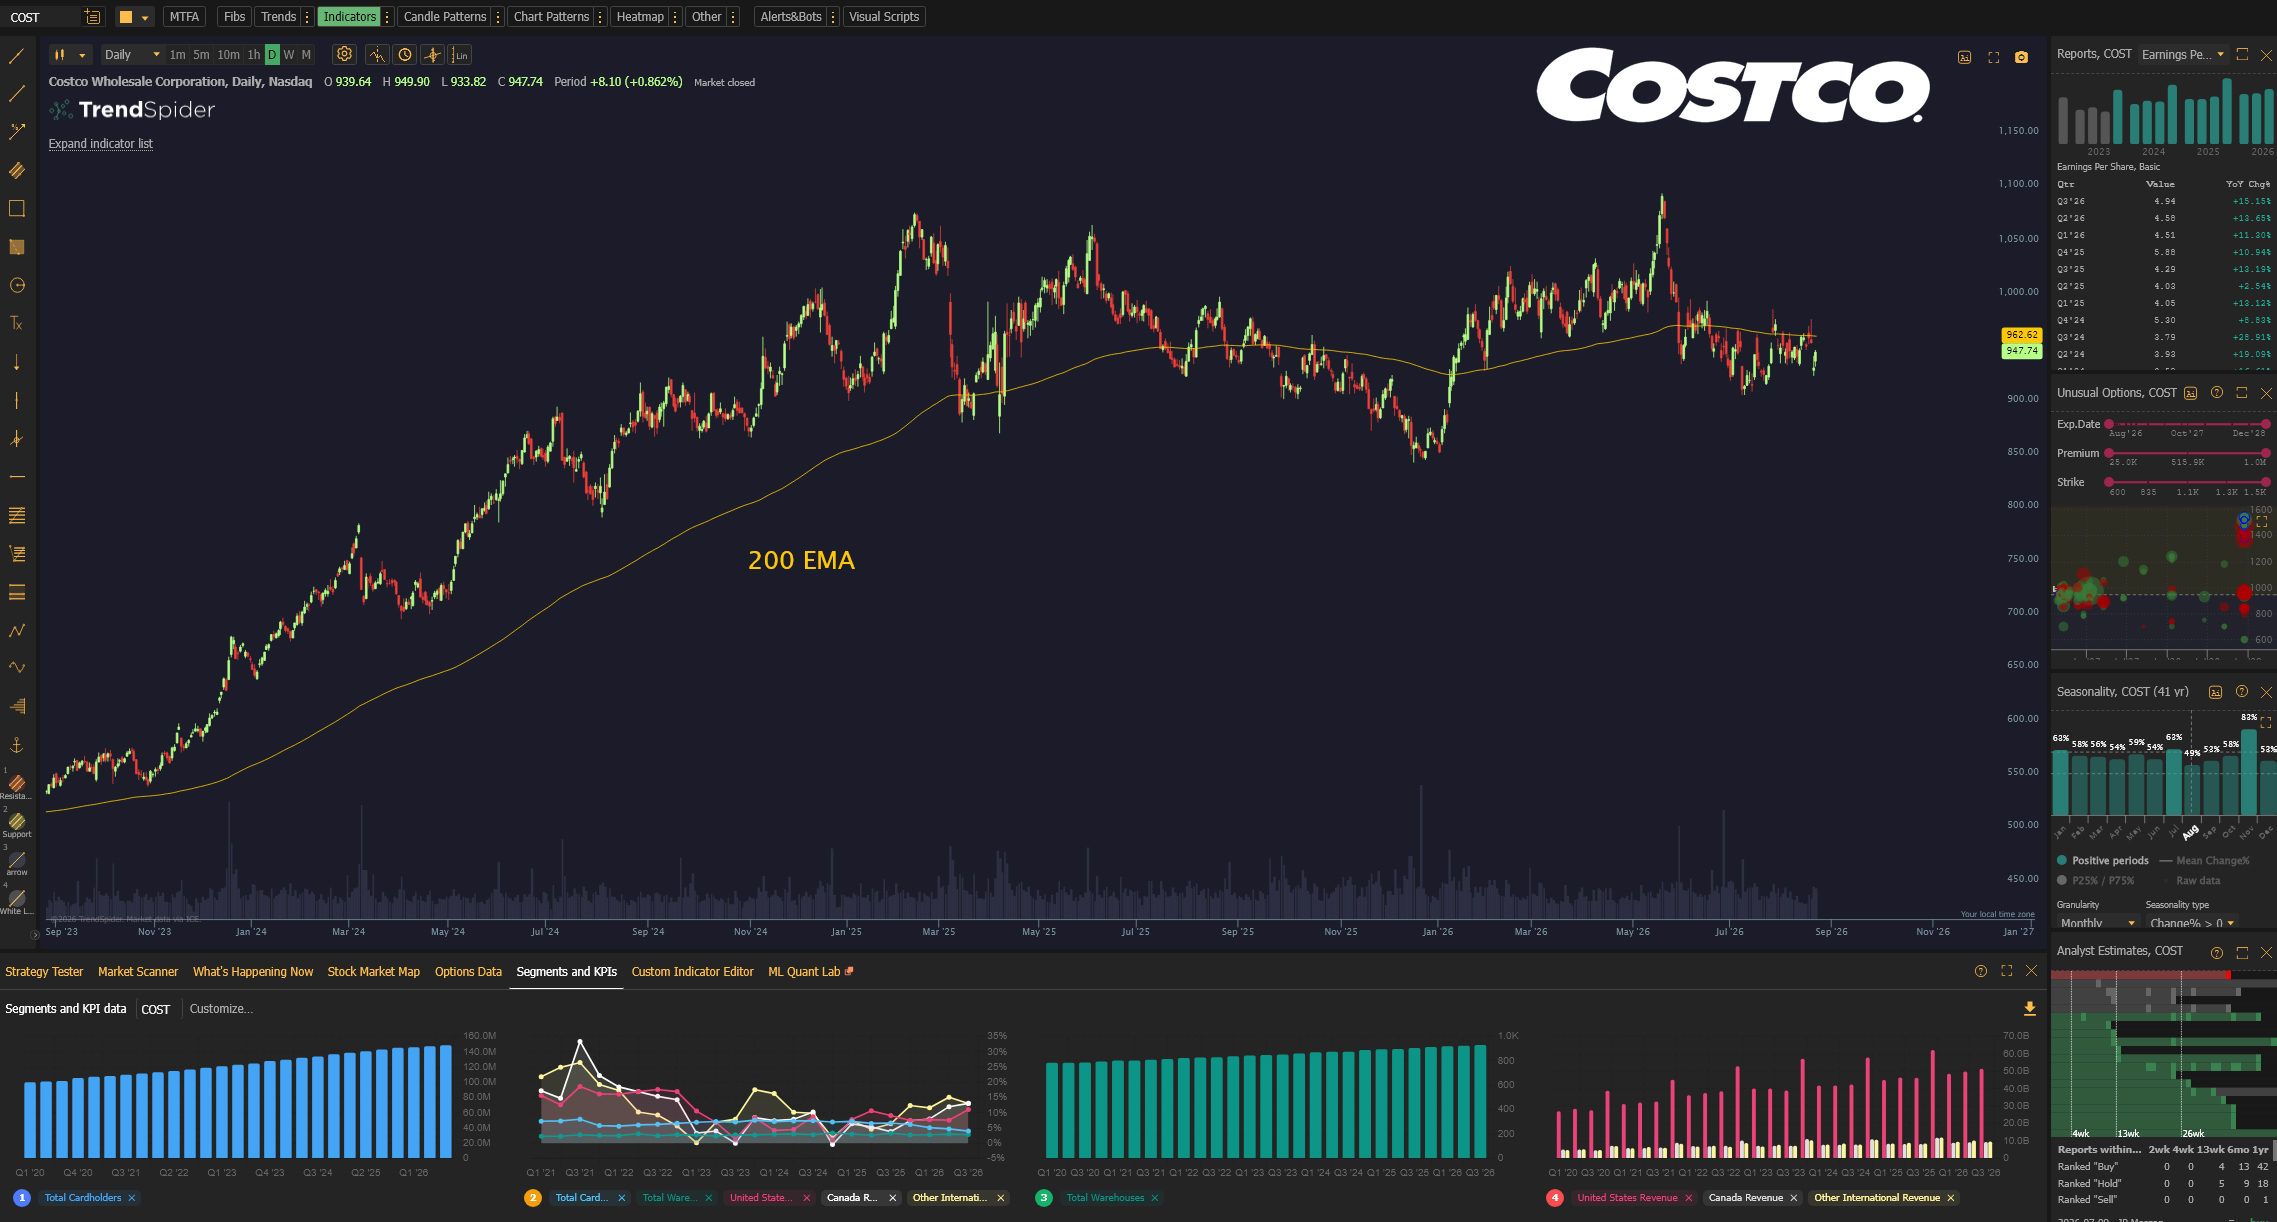This screenshot has width=2277, height=1222.
Task: Adjust the Premium slider left handle
Action: (2109, 453)
